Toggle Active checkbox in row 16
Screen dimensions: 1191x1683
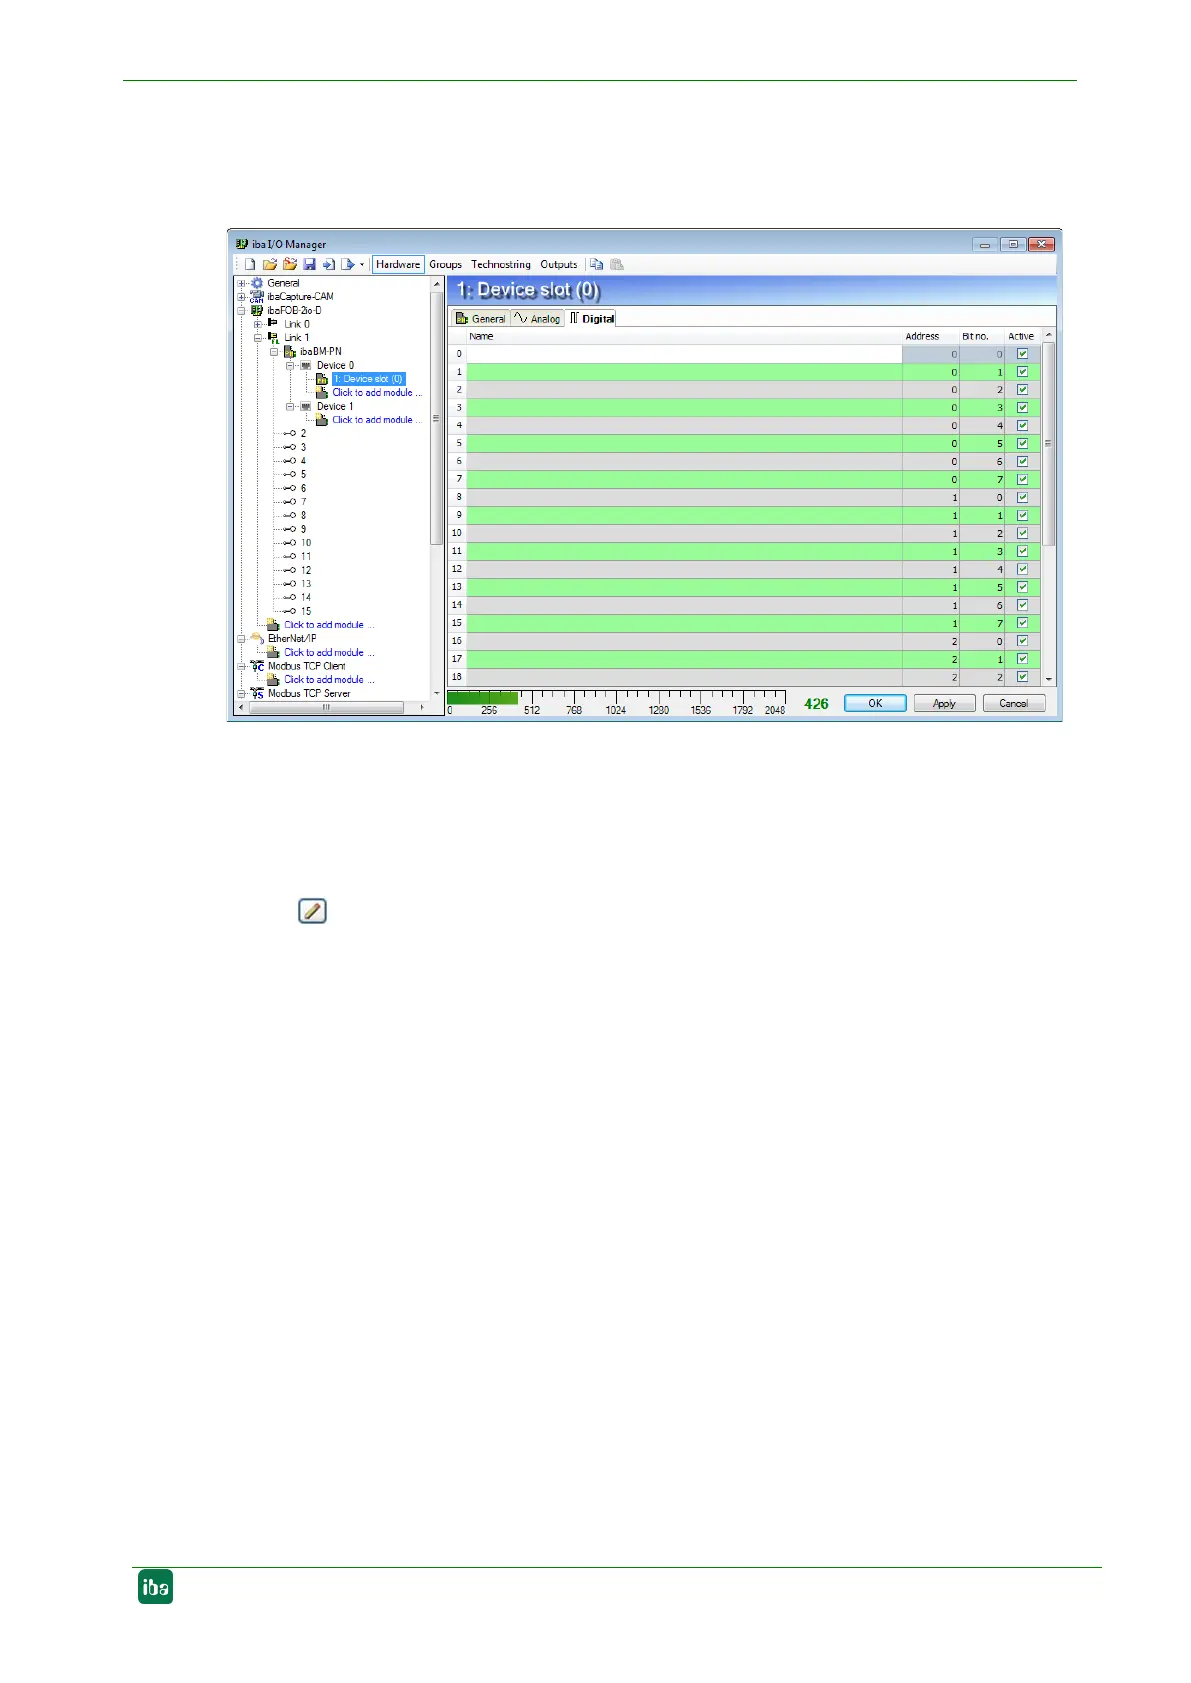click(x=1022, y=641)
